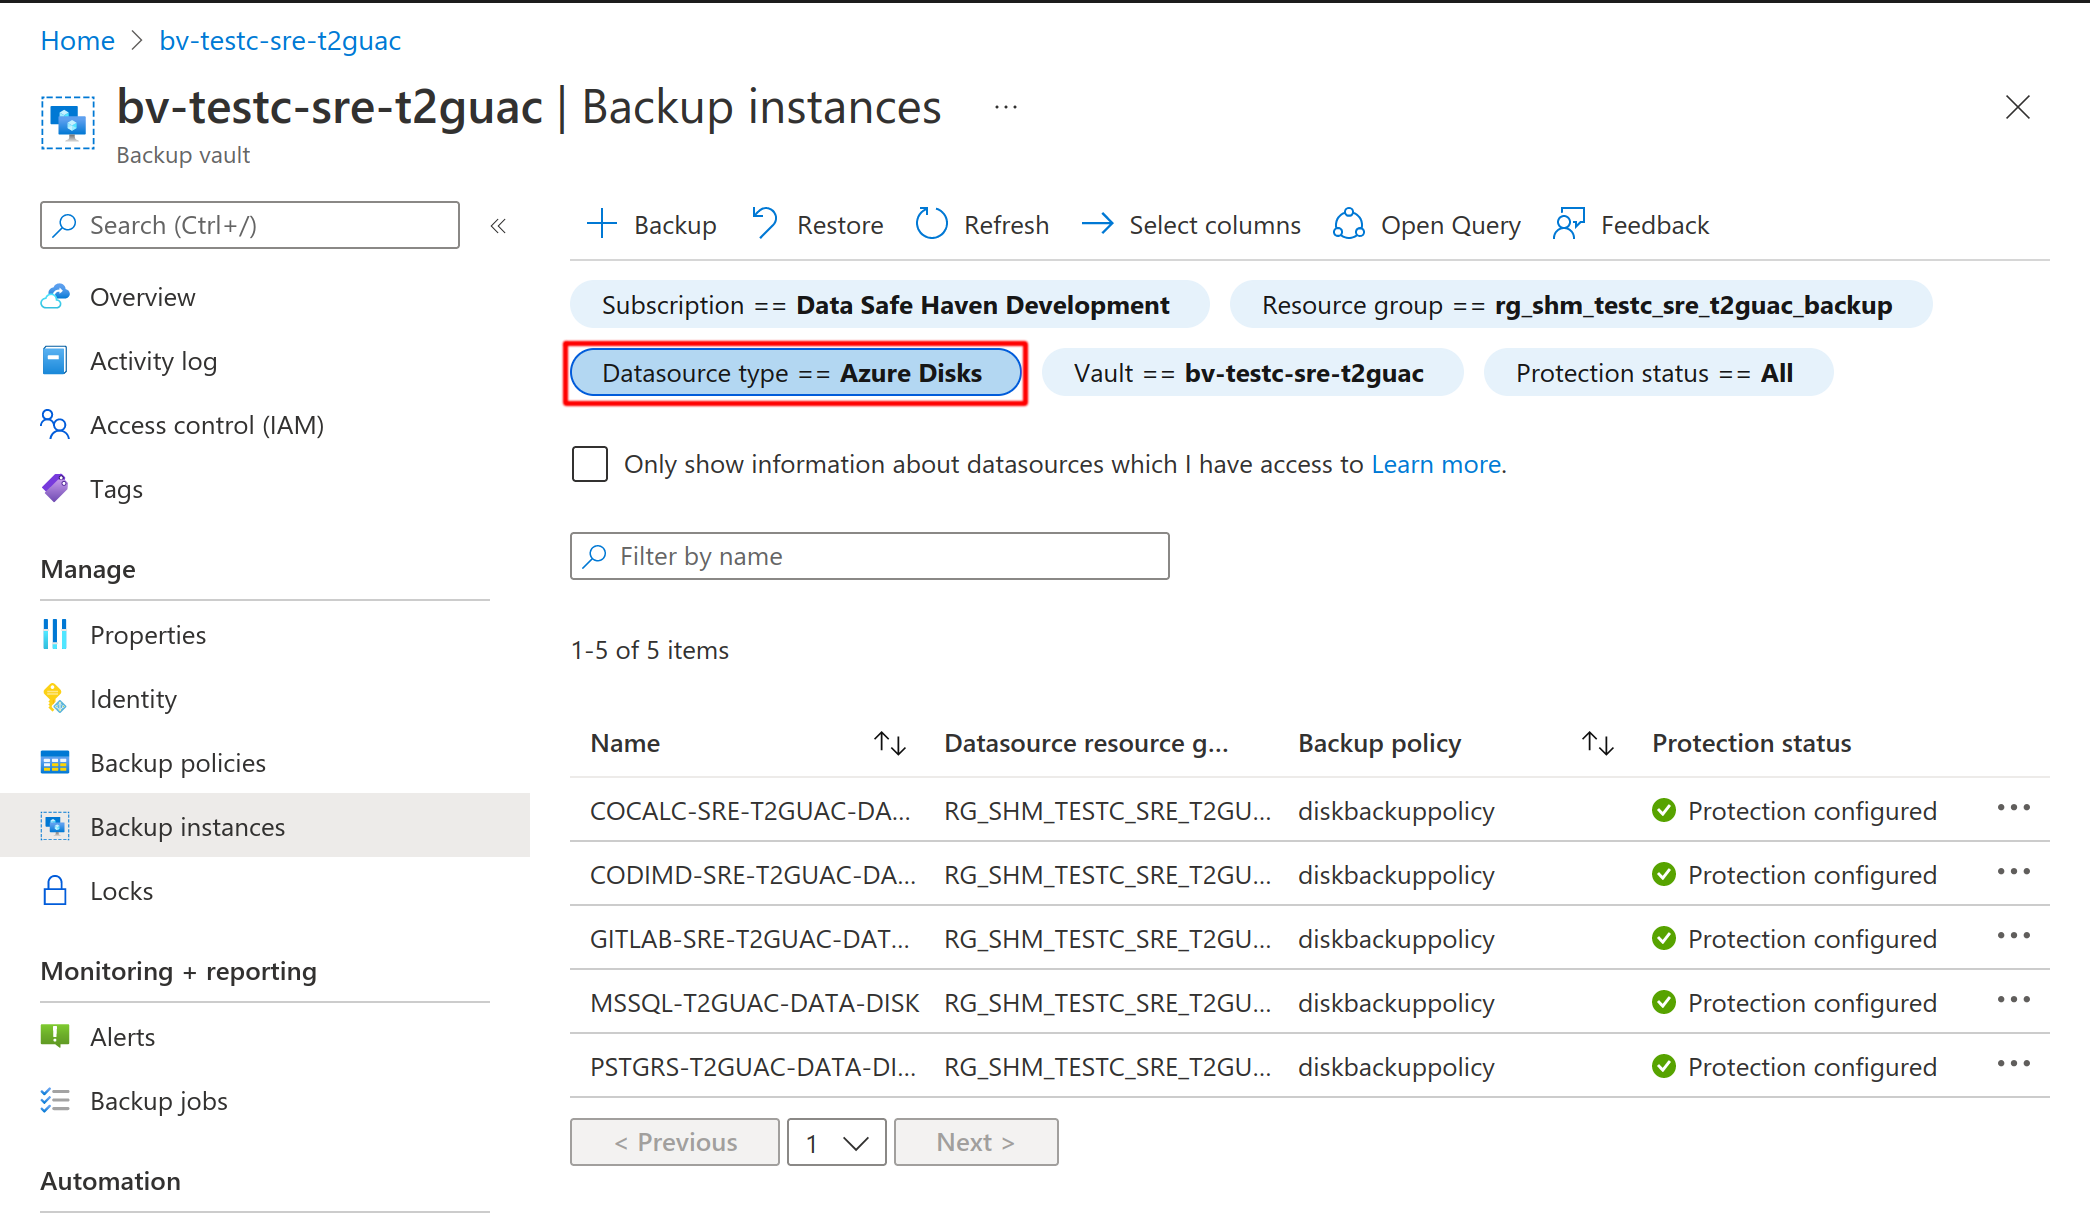Screen dimensions: 2090x1222
Task: Open more options for MSSQL-T2GUAC-DATA-DISK row
Action: [2013, 1000]
